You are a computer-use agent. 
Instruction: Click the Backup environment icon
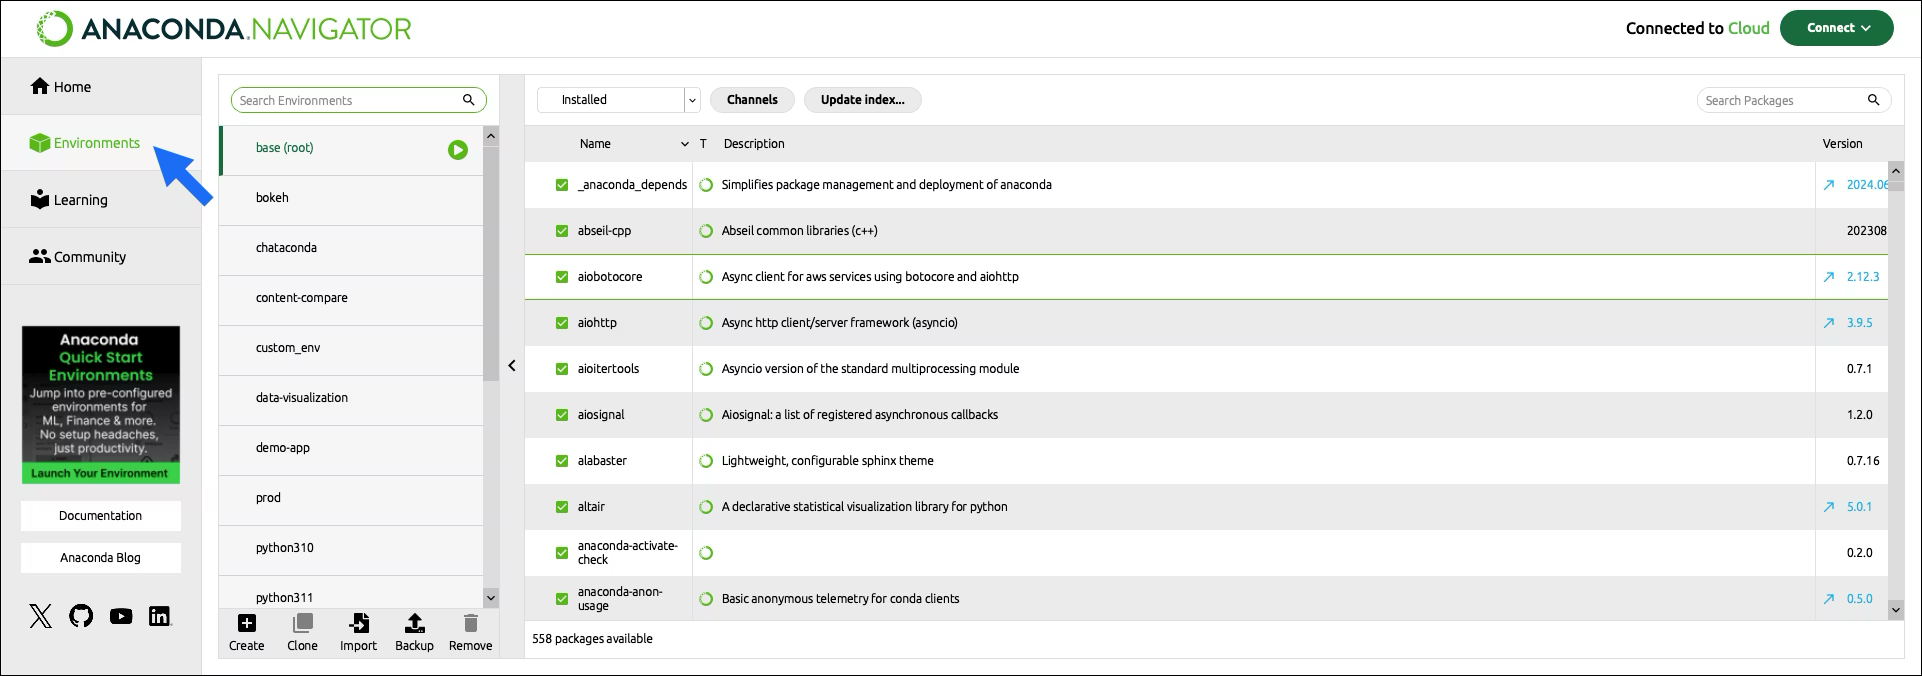coord(414,624)
